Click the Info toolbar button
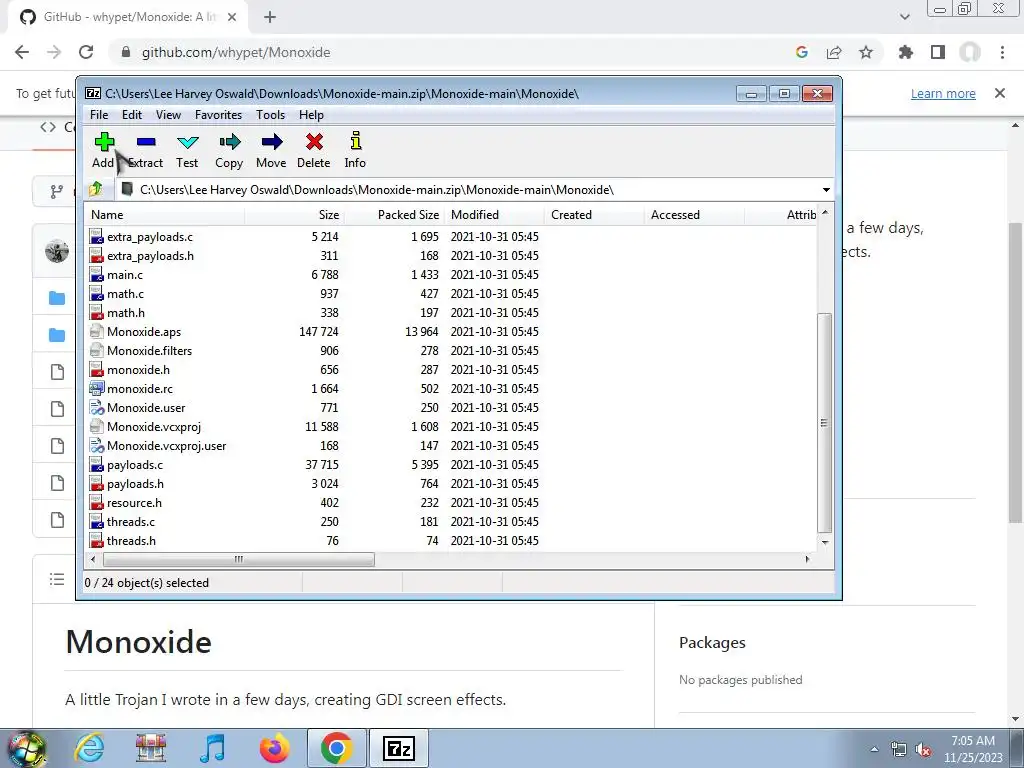 click(x=355, y=151)
